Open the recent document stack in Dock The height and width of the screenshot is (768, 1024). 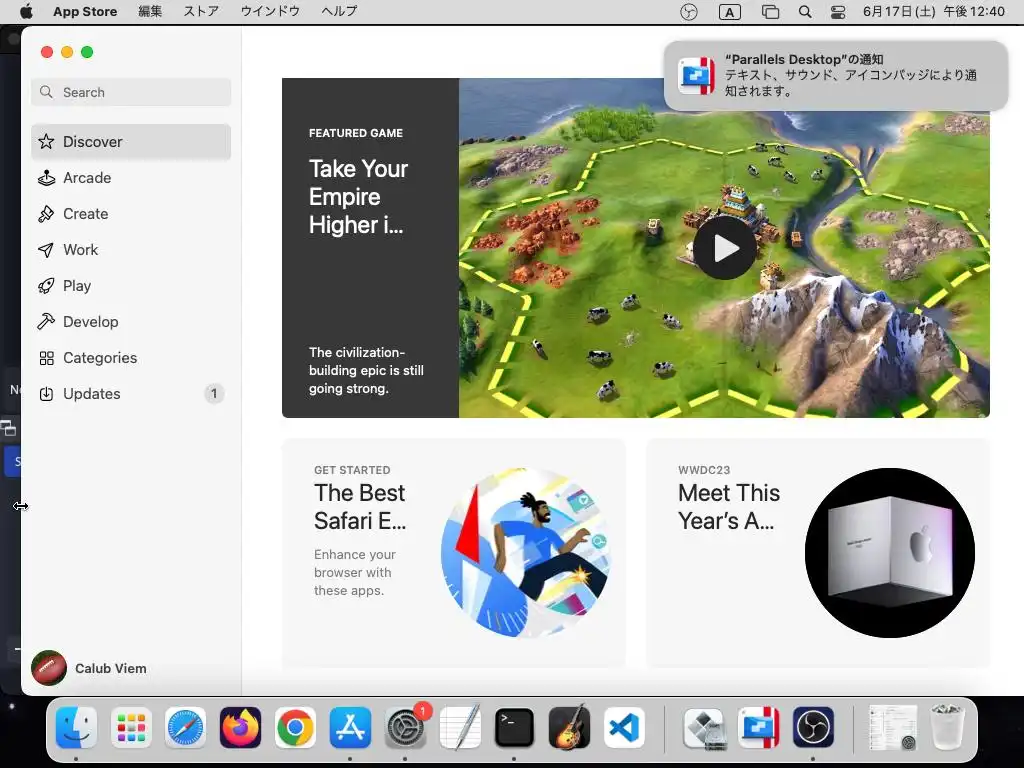tap(892, 728)
